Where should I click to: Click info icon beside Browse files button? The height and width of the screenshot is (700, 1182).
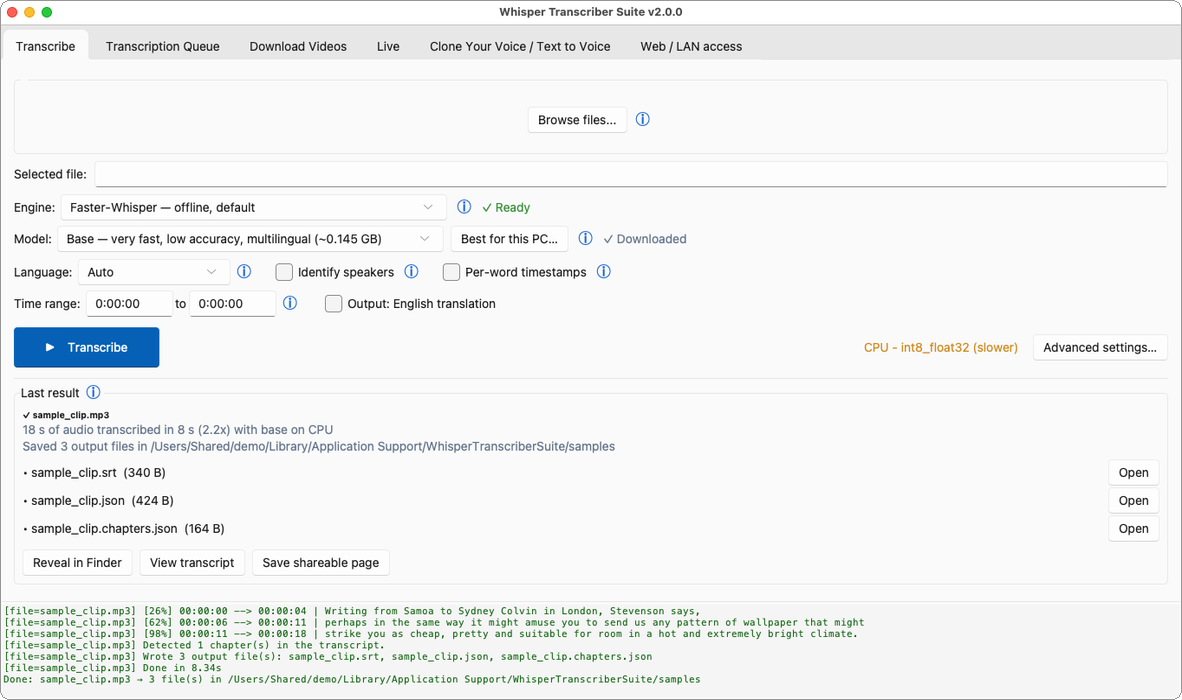coord(642,119)
